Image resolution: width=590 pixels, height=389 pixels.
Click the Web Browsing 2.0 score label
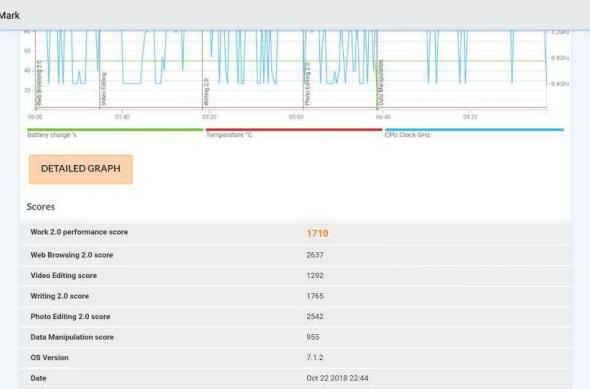pos(72,255)
